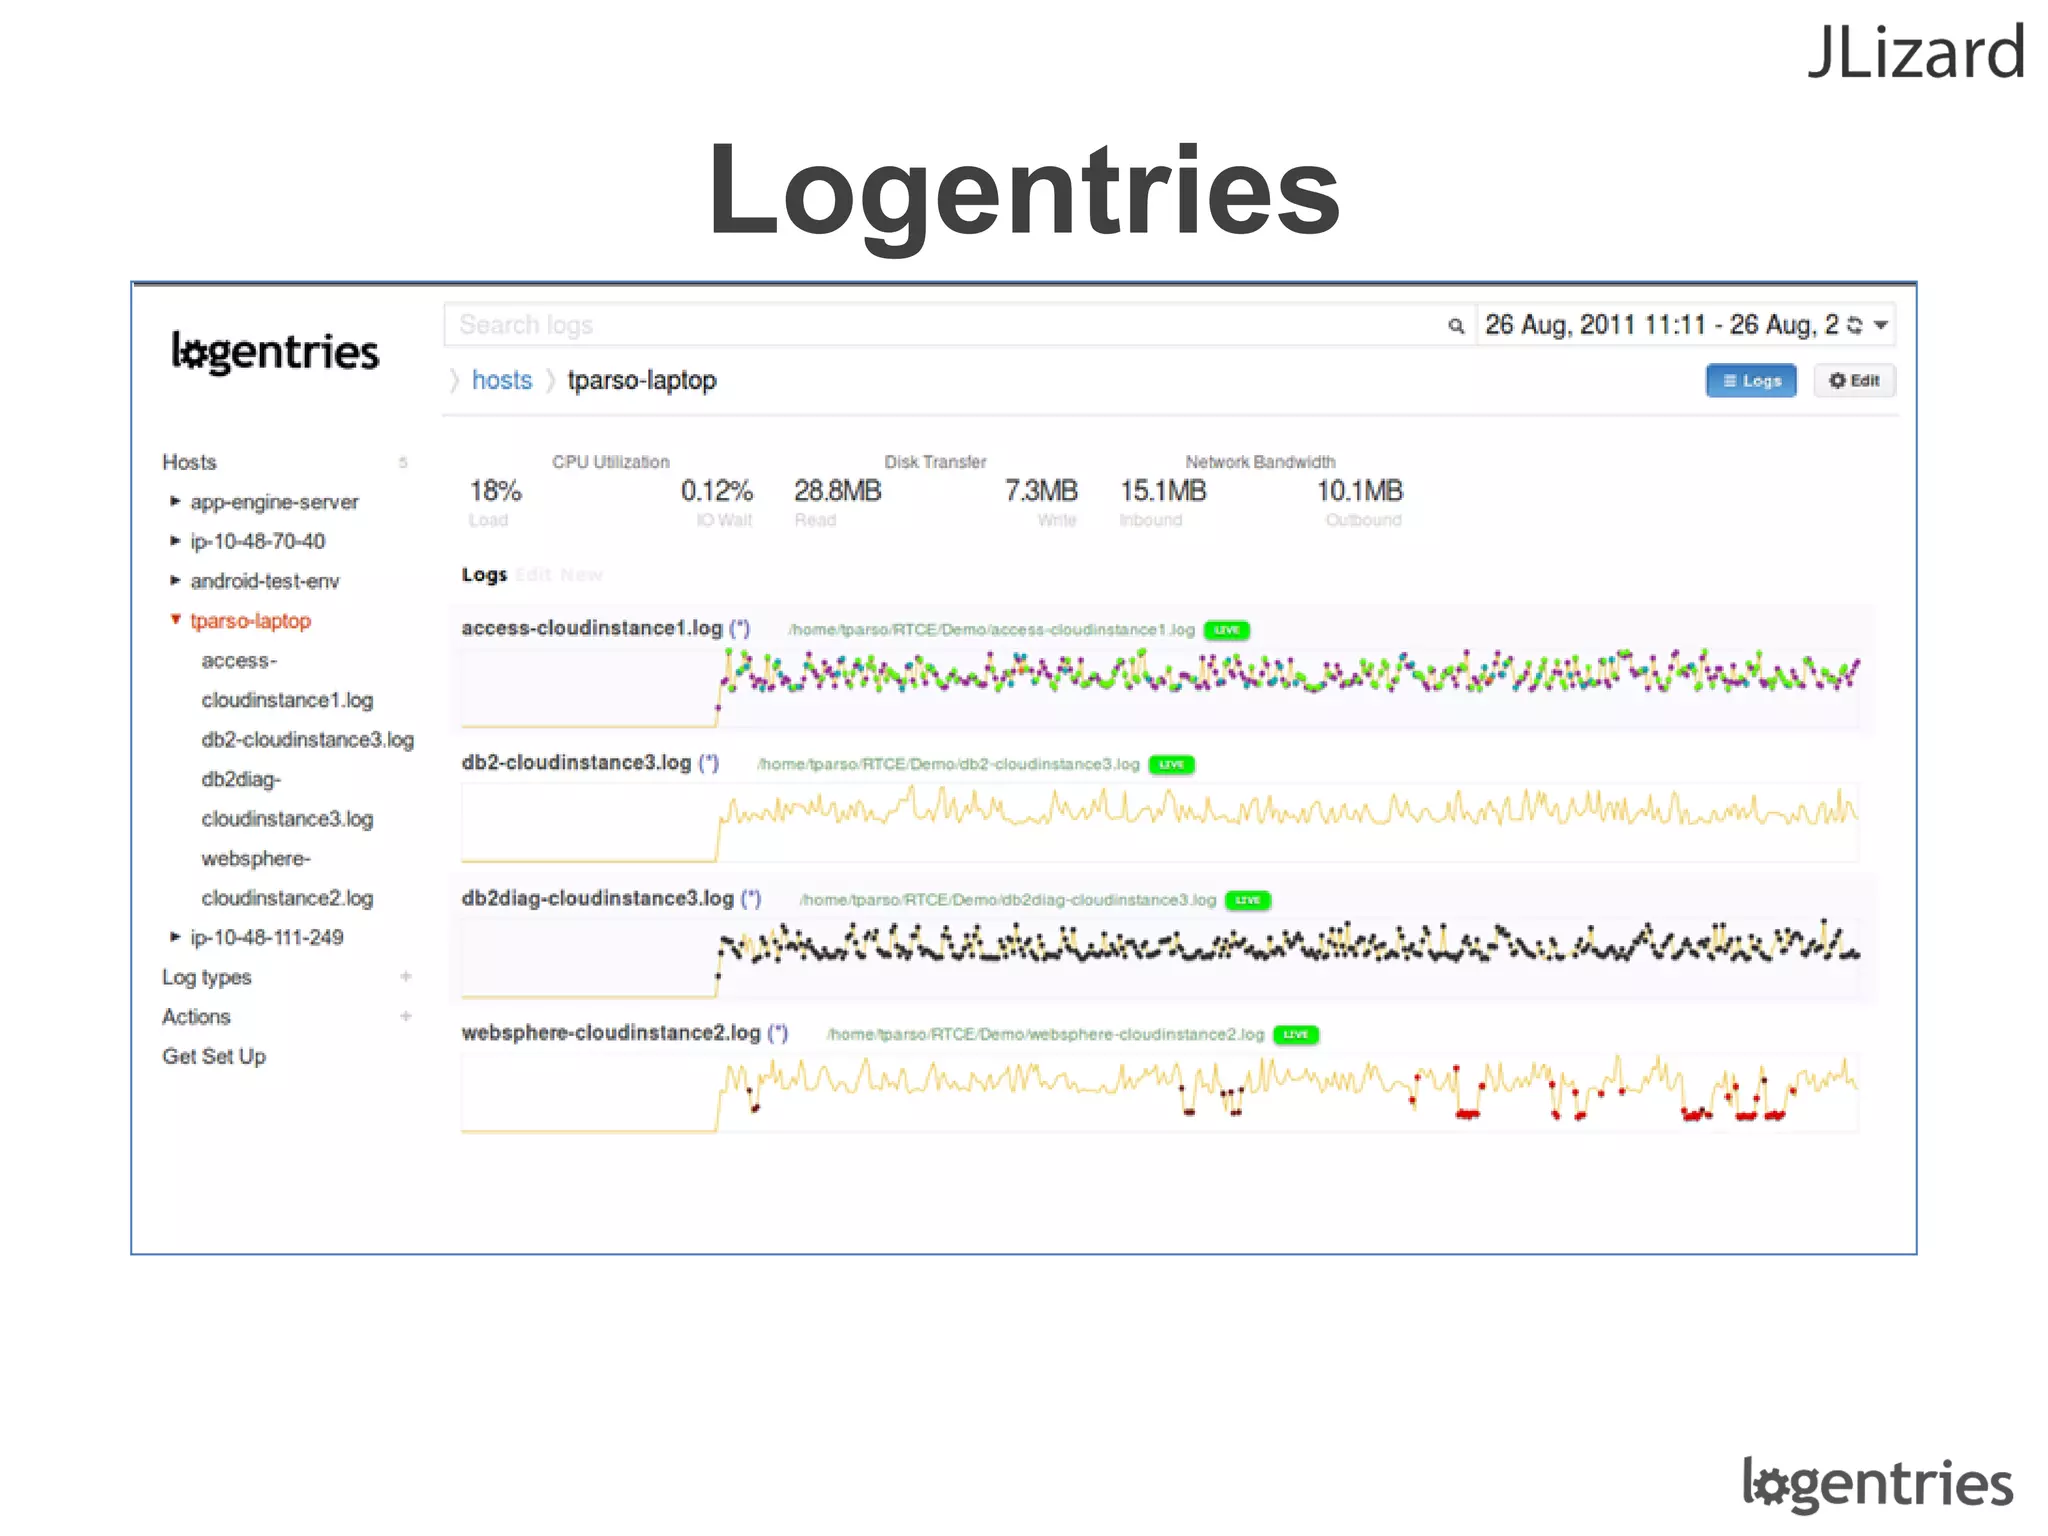The width and height of the screenshot is (2048, 1536).
Task: Click the 10.1MB Outbound value
Action: coord(1359,491)
